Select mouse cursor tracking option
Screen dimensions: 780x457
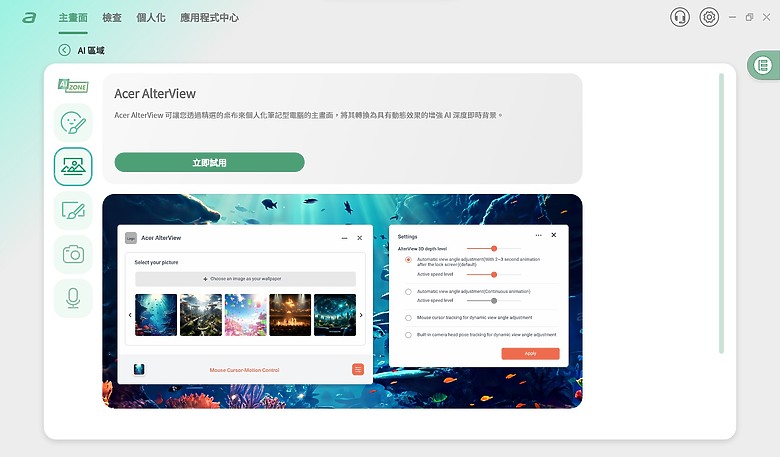408,318
